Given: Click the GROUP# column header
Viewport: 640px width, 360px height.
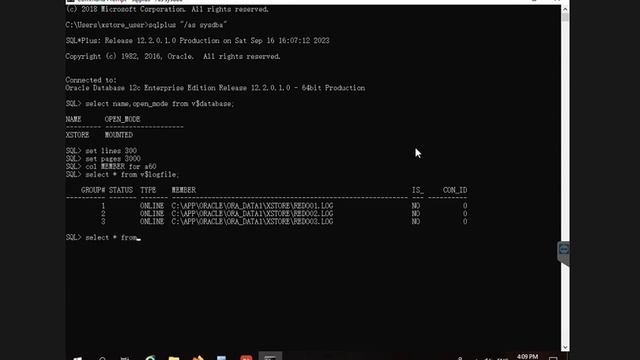Looking at the screenshot, I should pos(93,190).
